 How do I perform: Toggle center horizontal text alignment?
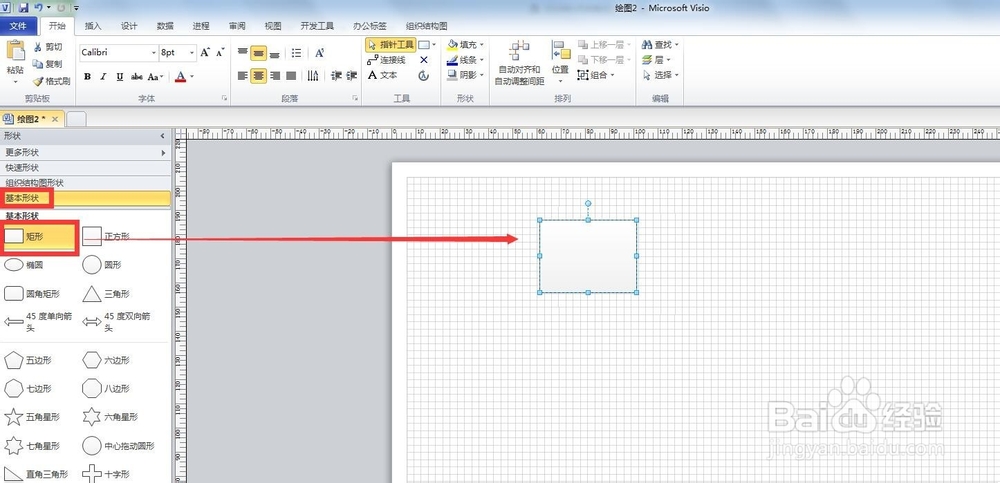[x=258, y=76]
